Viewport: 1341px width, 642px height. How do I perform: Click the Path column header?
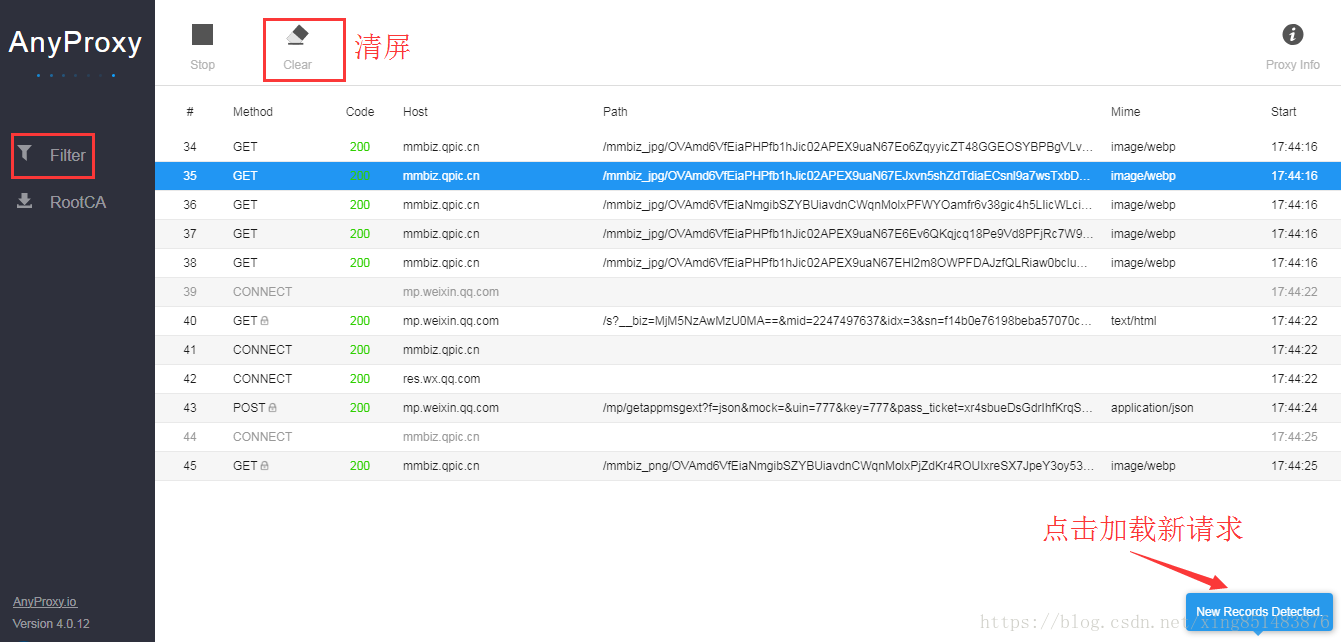(x=615, y=112)
